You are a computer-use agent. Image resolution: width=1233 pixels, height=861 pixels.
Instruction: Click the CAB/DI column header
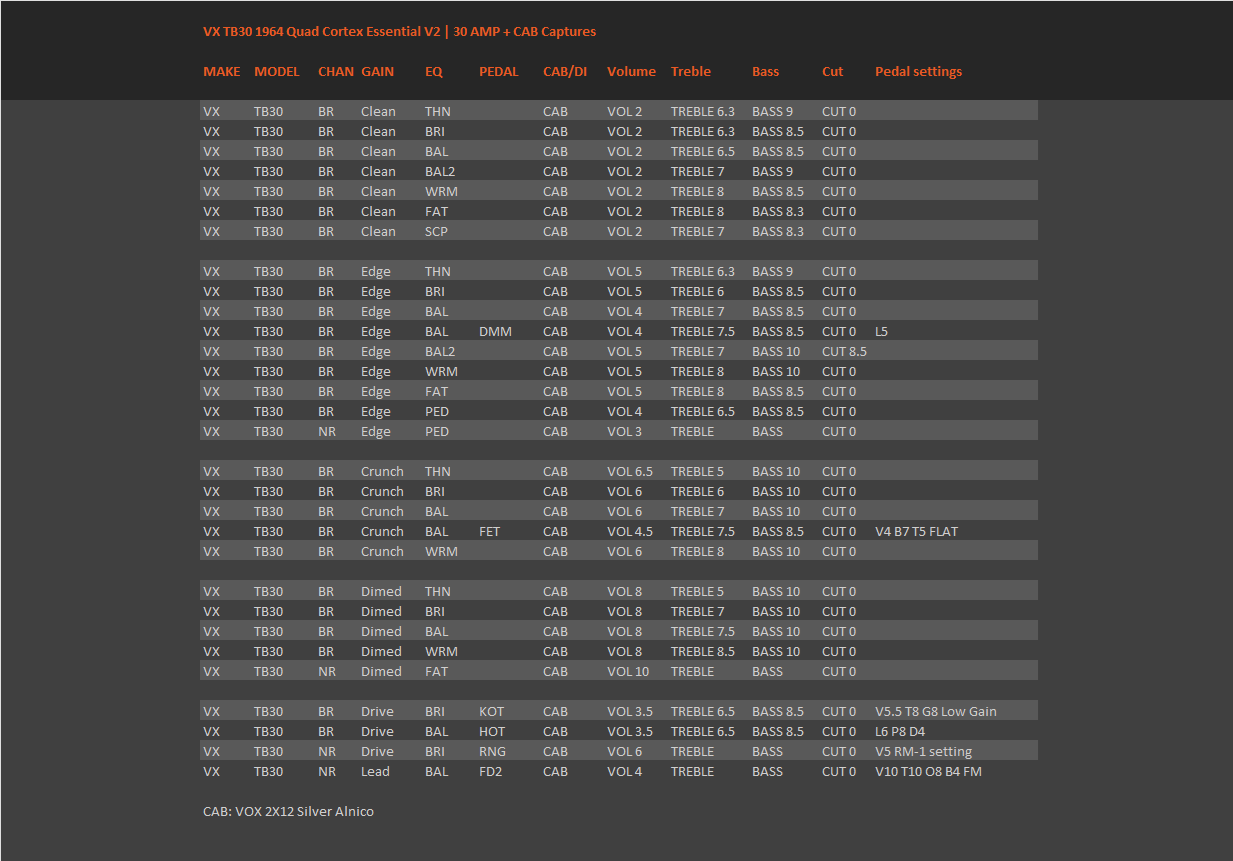pyautogui.click(x=565, y=72)
